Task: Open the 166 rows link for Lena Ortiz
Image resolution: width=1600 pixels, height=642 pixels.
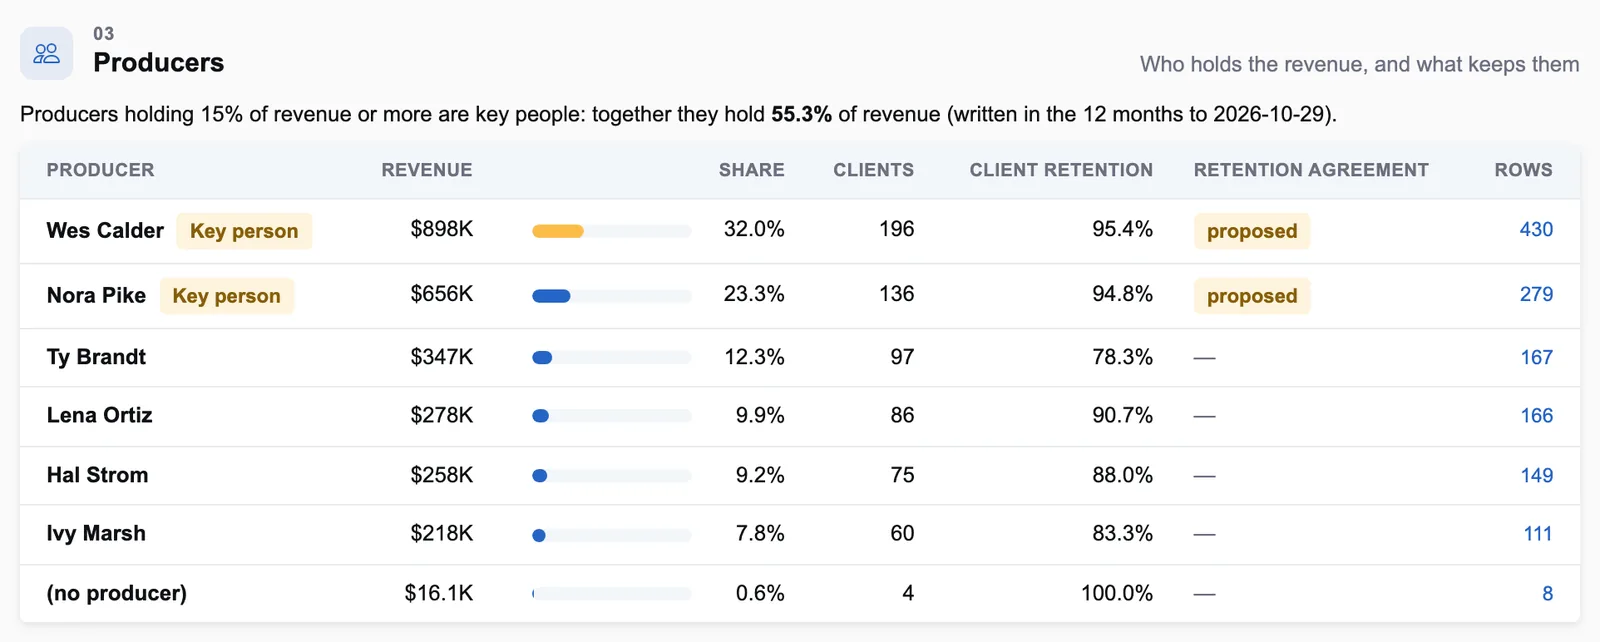Action: click(1536, 415)
